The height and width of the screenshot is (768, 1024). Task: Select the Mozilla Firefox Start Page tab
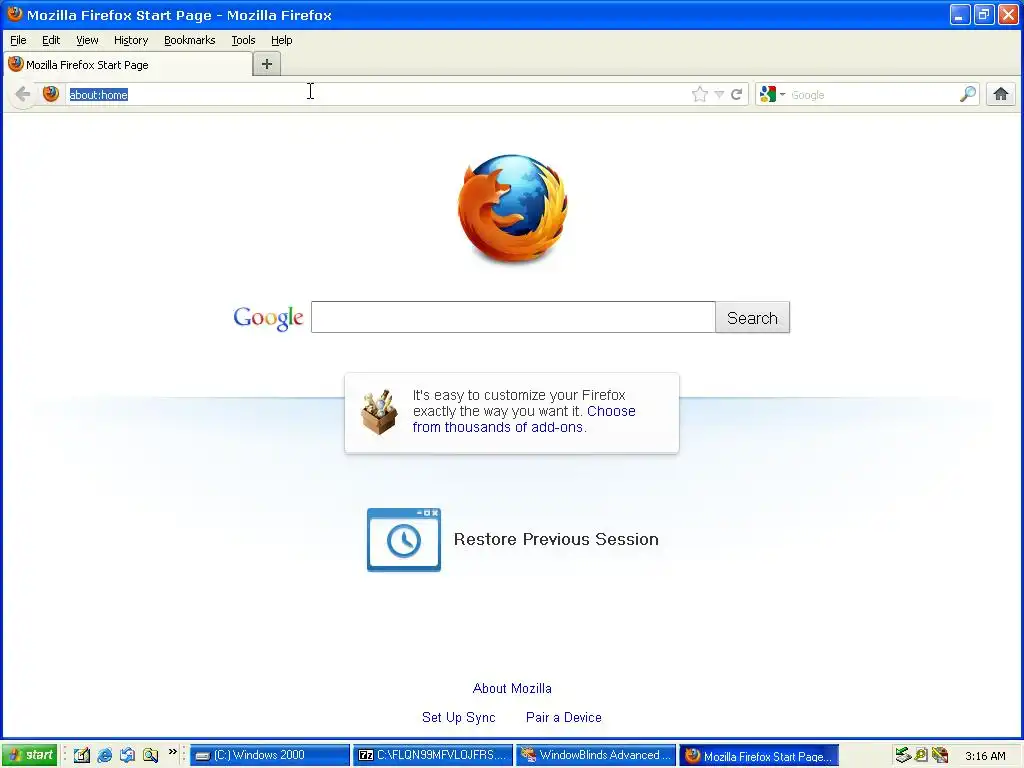click(127, 65)
